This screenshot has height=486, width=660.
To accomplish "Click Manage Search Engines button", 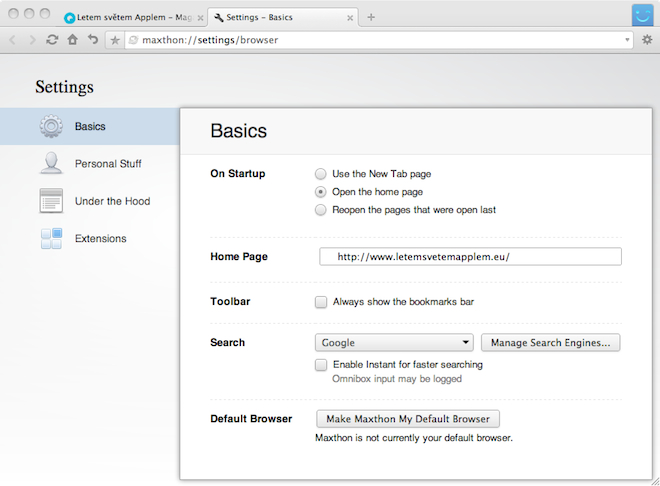I will [551, 343].
